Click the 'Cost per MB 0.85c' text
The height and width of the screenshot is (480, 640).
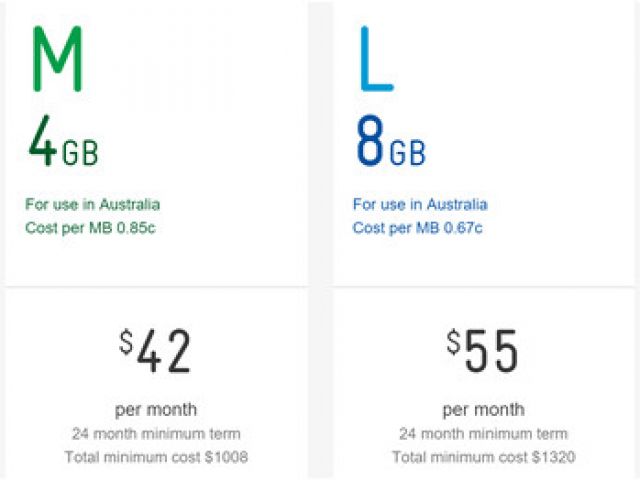(x=90, y=227)
